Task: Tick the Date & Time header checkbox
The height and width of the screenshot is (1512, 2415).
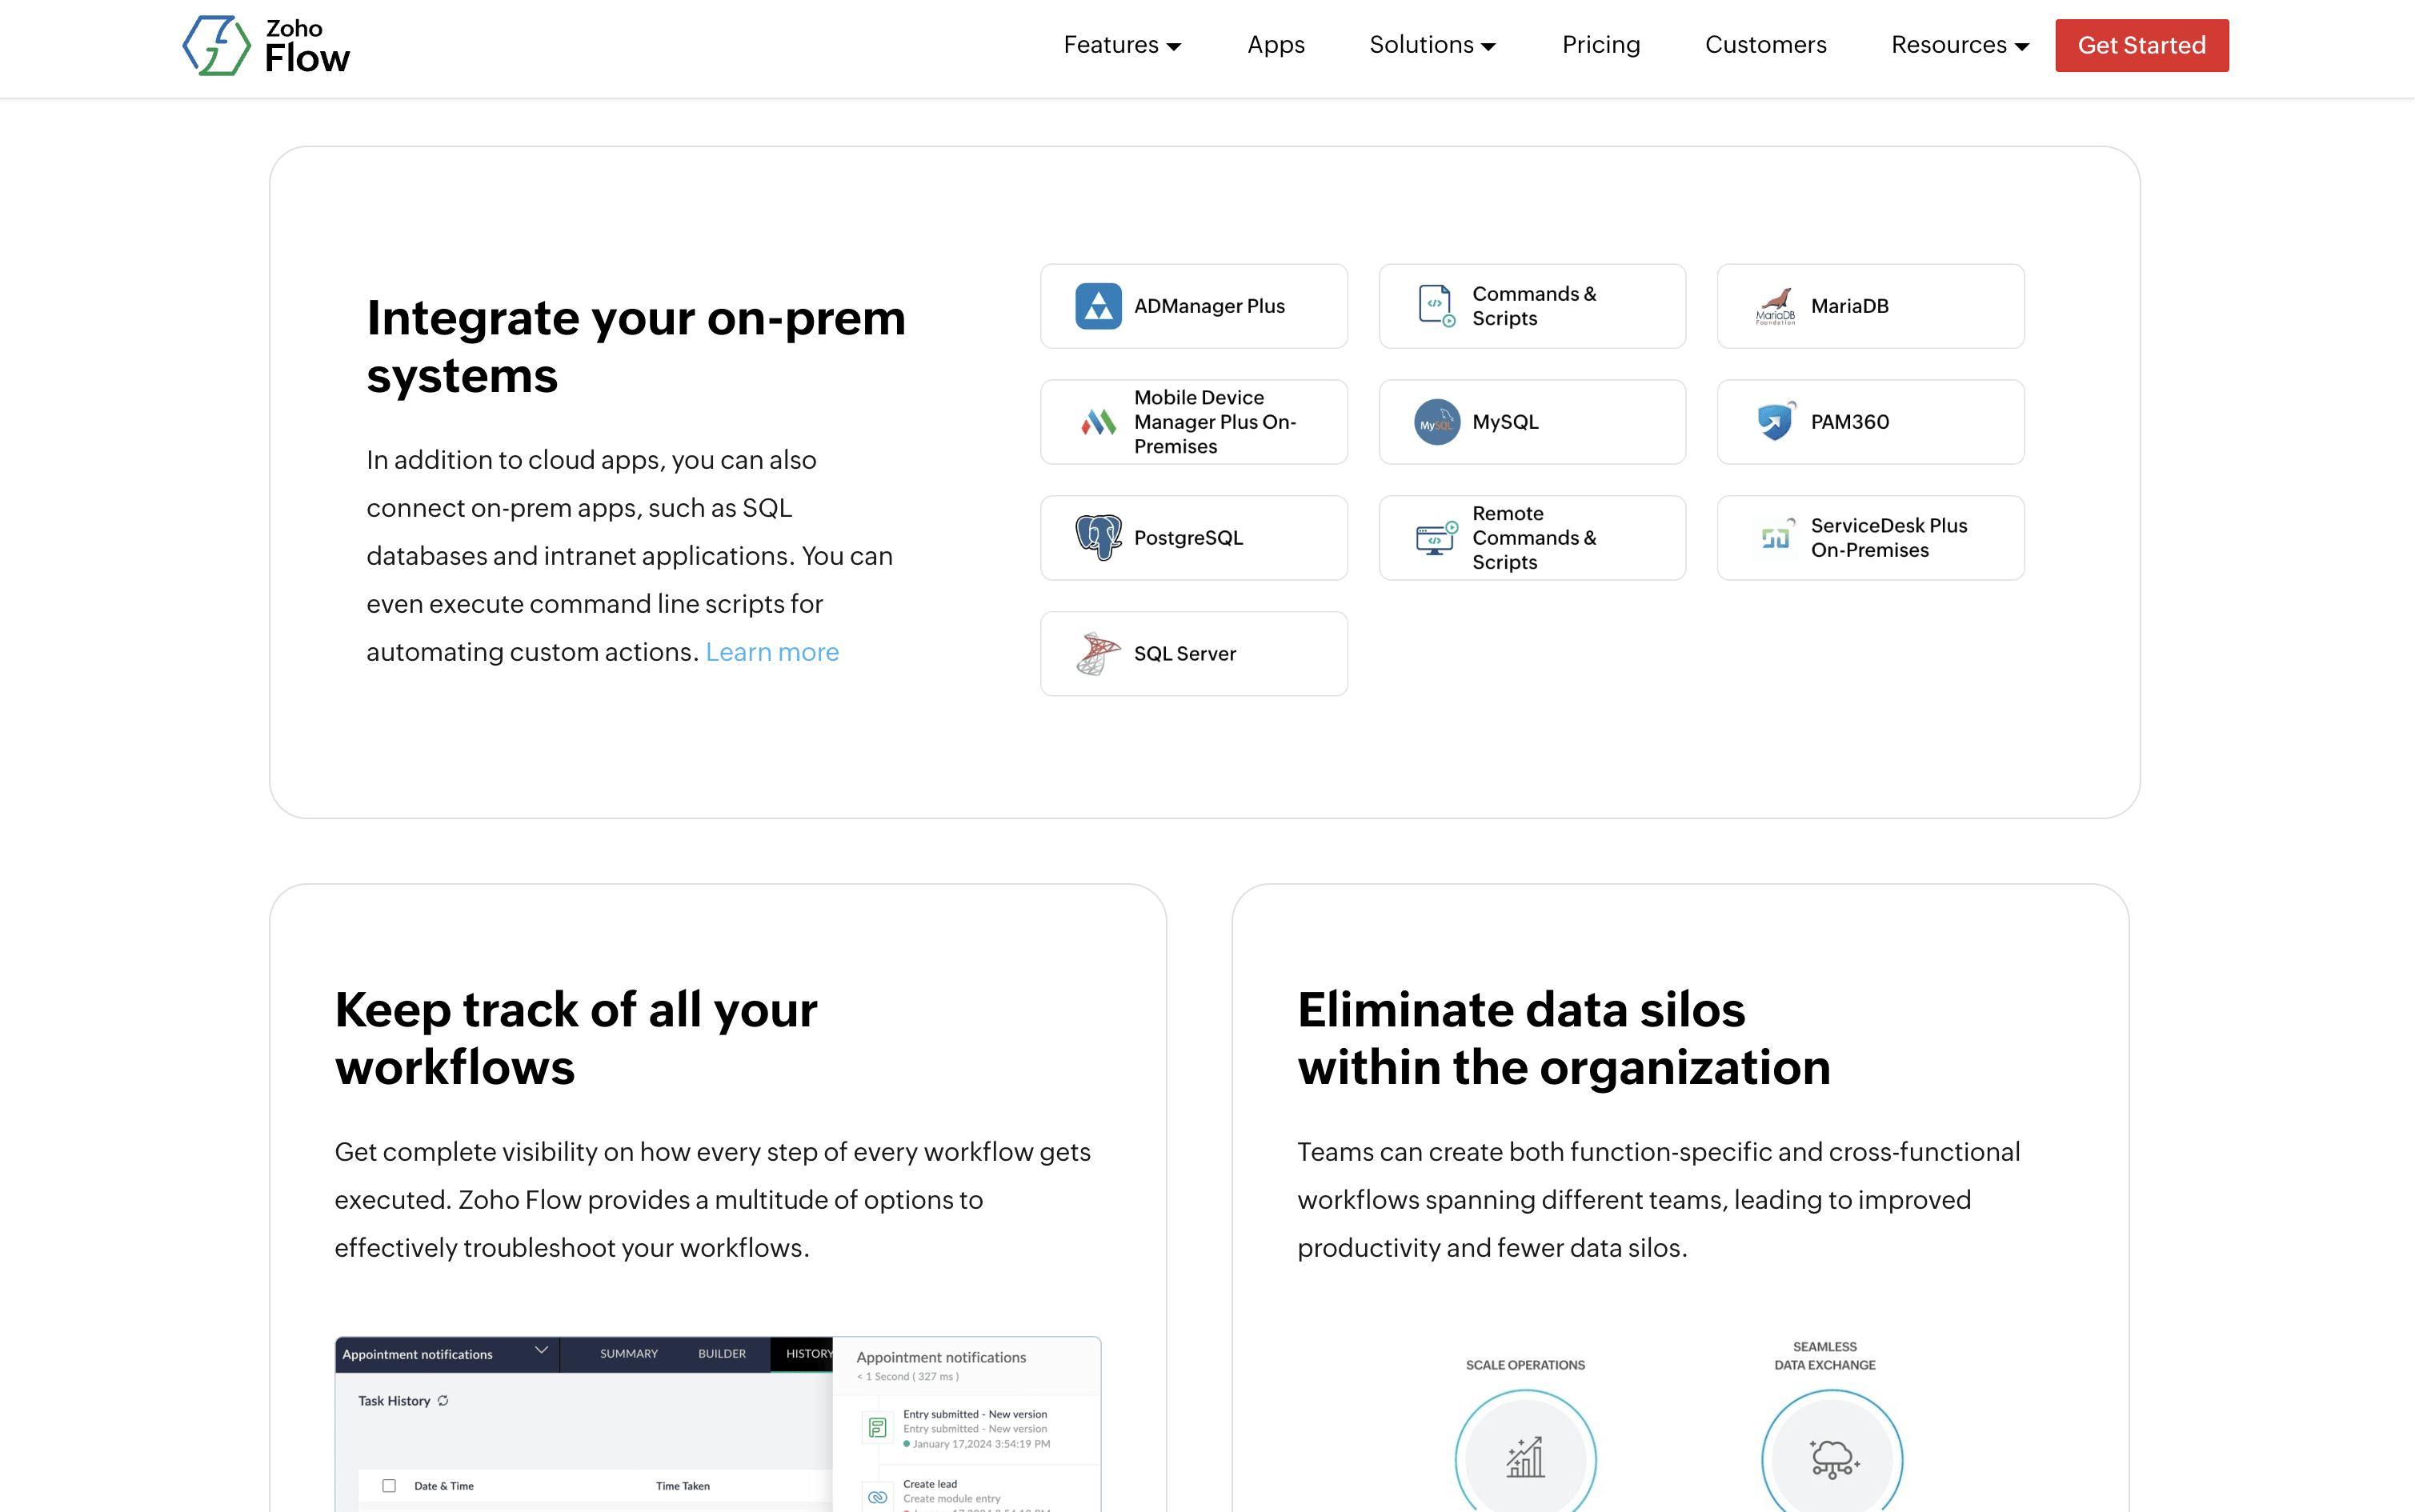Action: click(x=389, y=1486)
